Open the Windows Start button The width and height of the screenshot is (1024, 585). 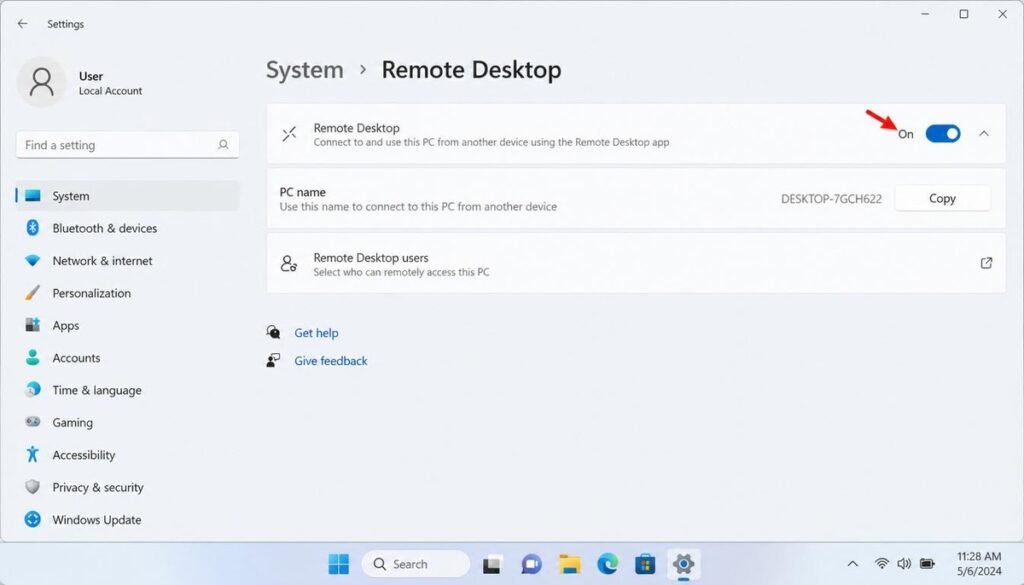(x=338, y=564)
